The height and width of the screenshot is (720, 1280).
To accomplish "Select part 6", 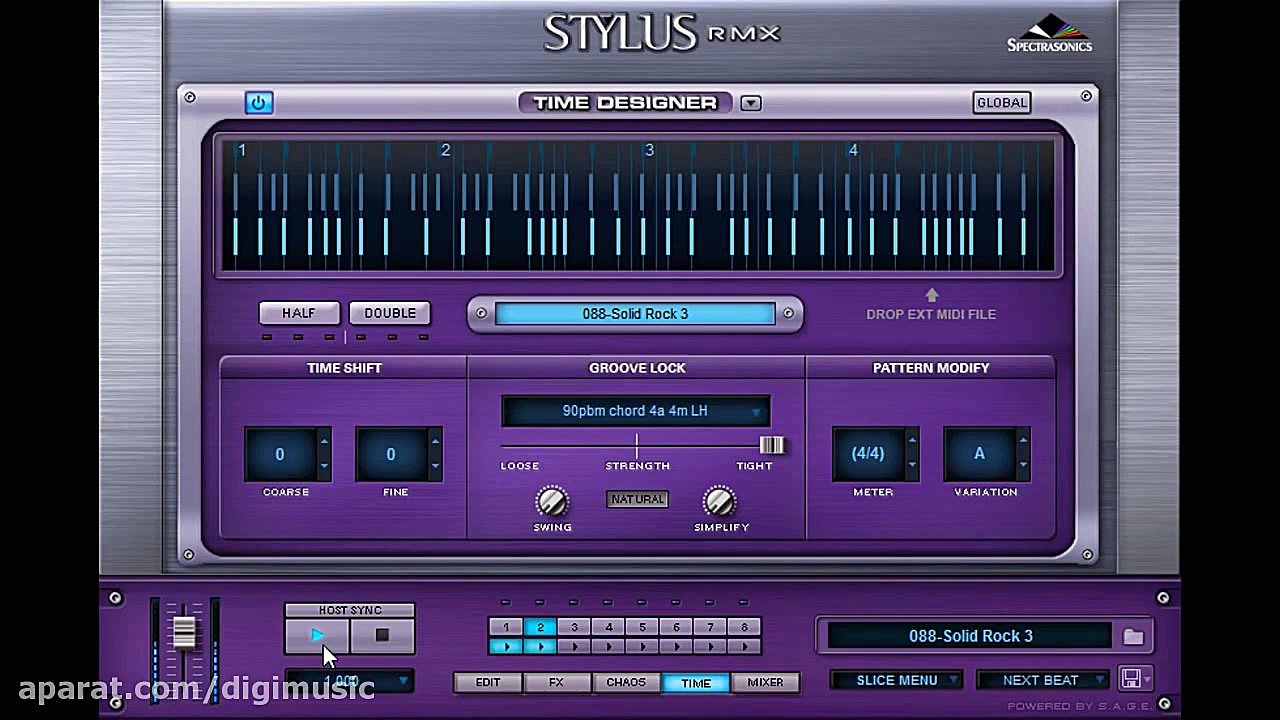I will pyautogui.click(x=676, y=627).
